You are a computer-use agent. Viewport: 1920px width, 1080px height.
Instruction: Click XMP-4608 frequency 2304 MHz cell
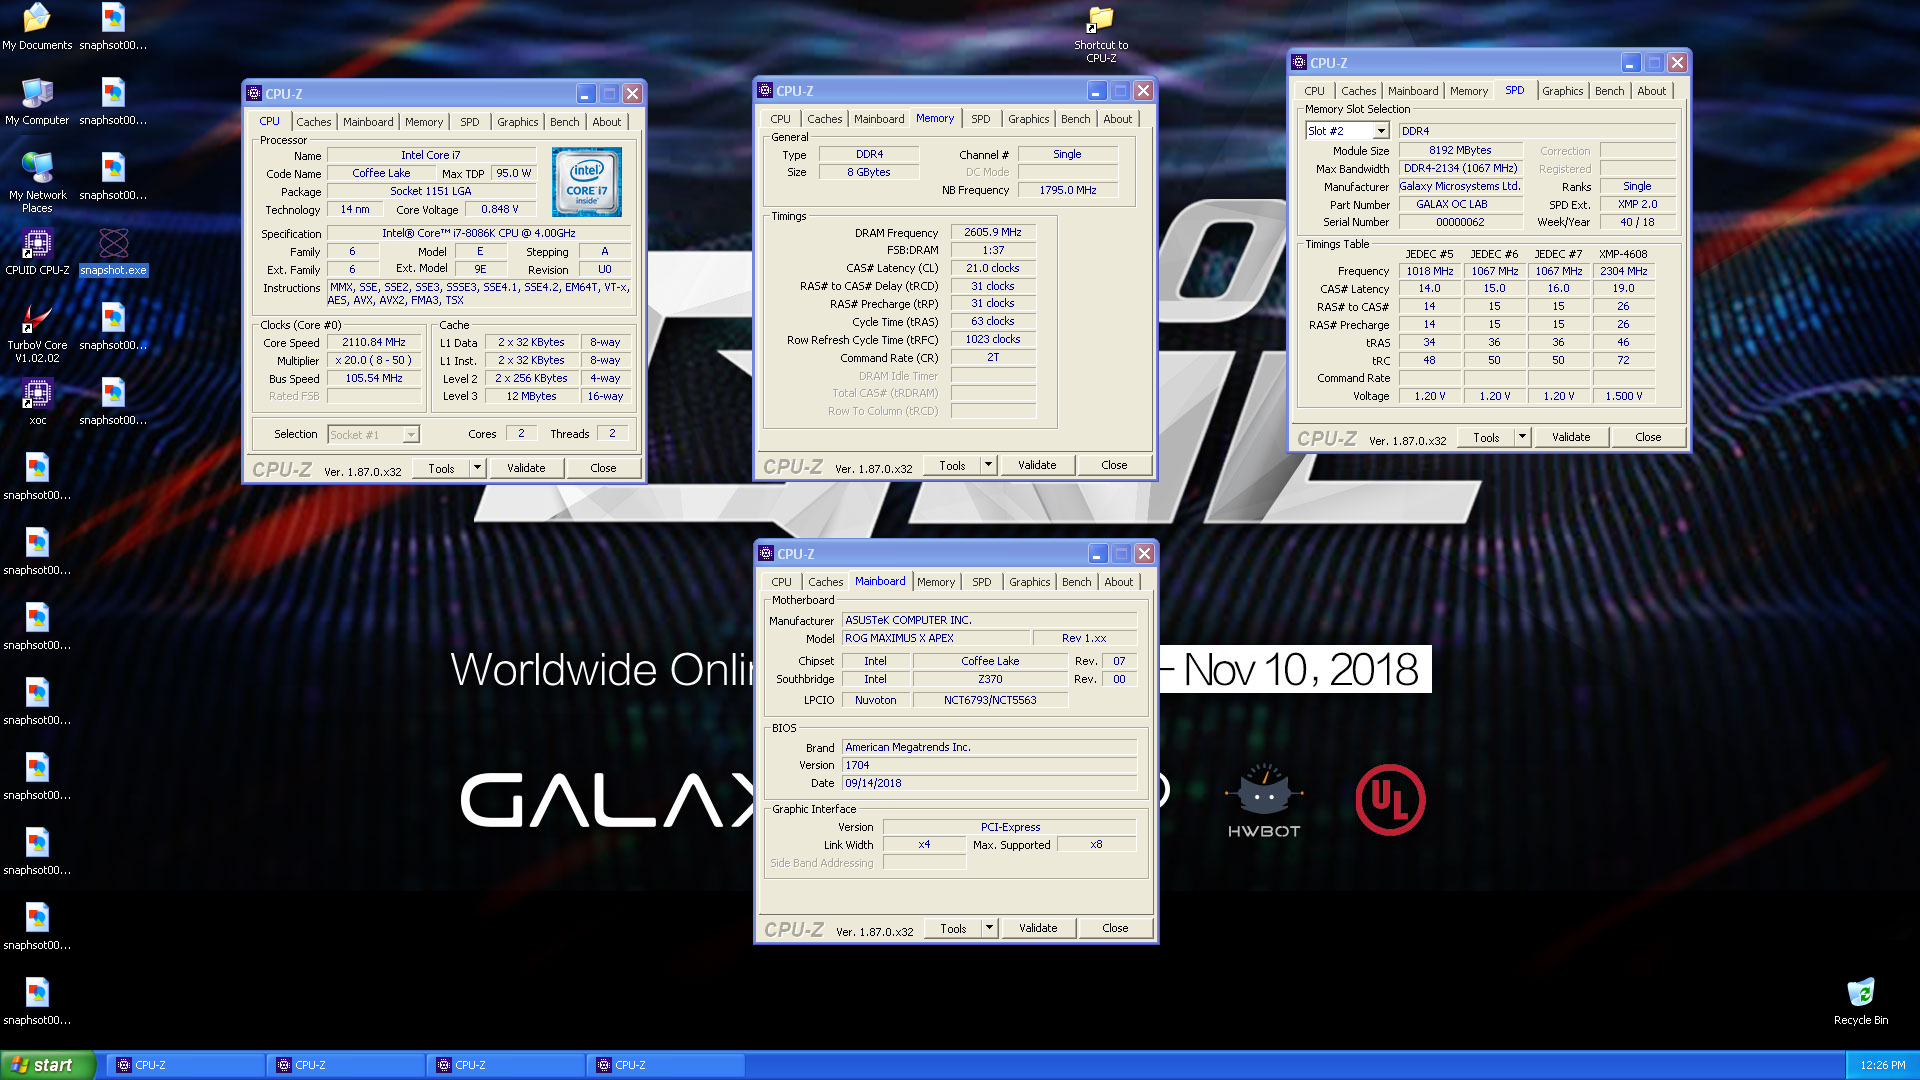tap(1623, 271)
